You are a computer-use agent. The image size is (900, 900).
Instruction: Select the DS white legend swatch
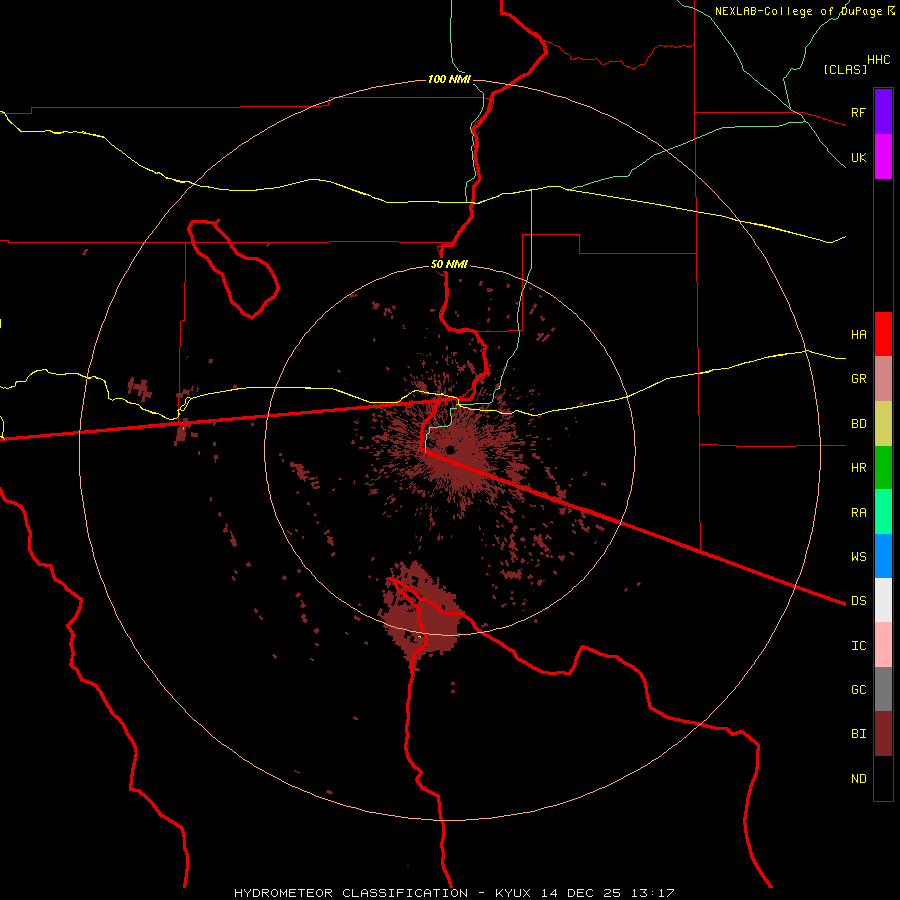click(x=883, y=600)
